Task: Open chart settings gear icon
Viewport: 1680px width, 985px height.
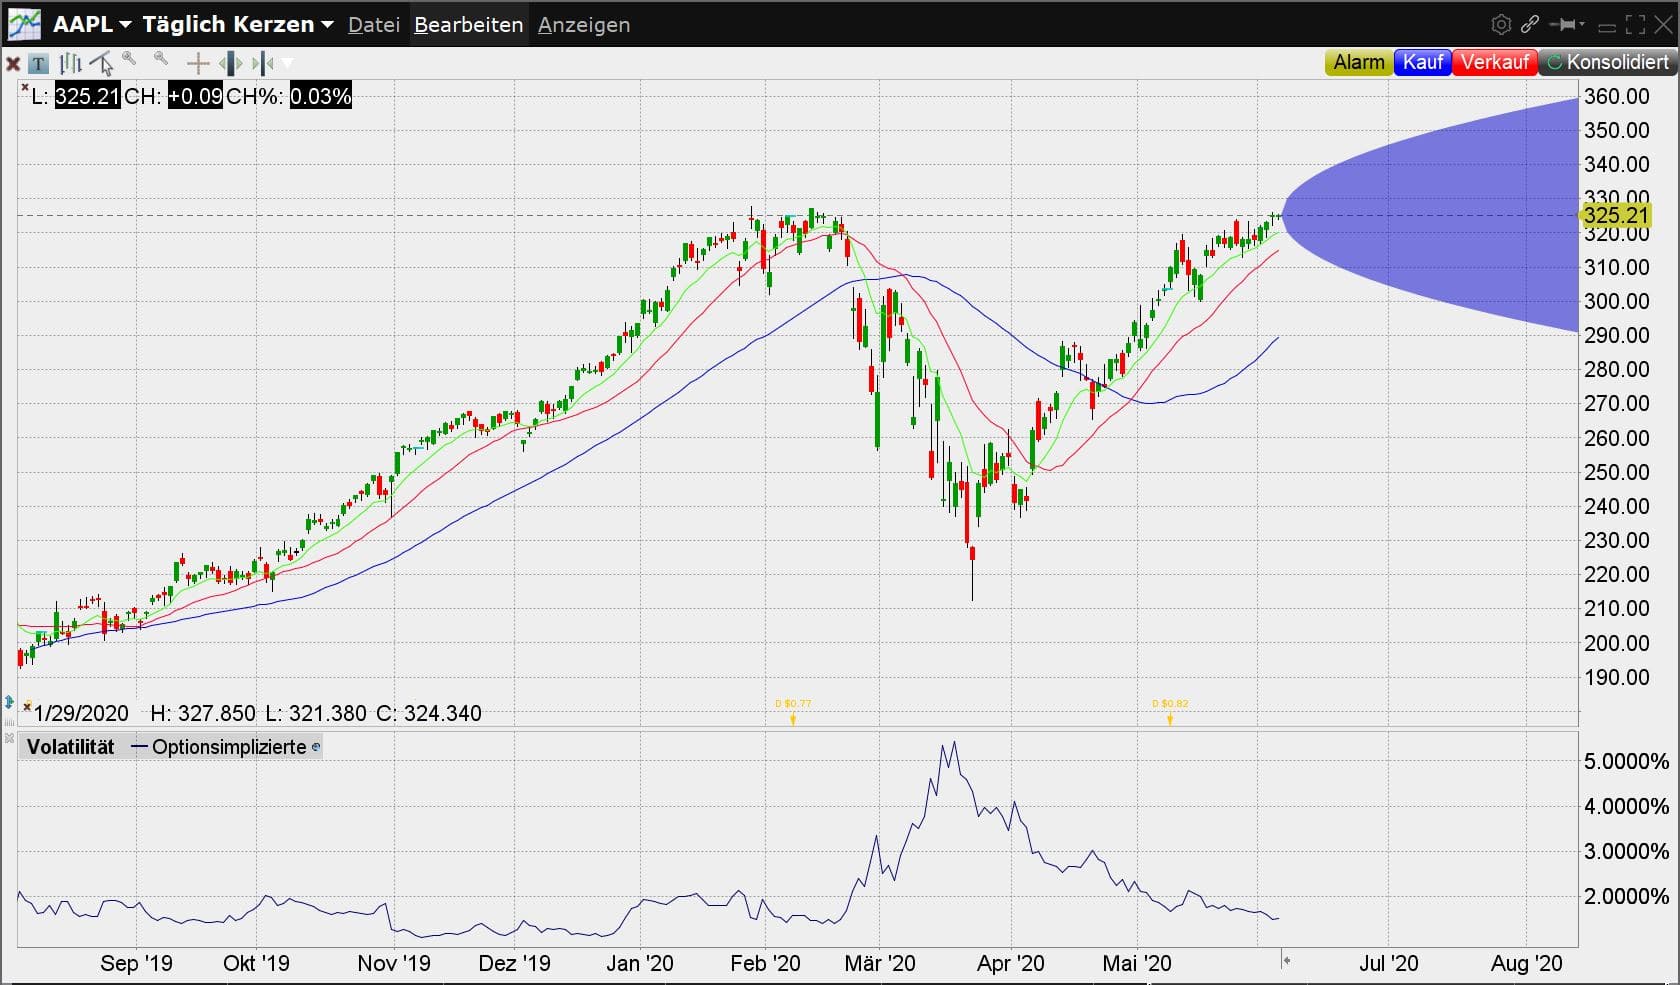Action: pyautogui.click(x=1500, y=25)
